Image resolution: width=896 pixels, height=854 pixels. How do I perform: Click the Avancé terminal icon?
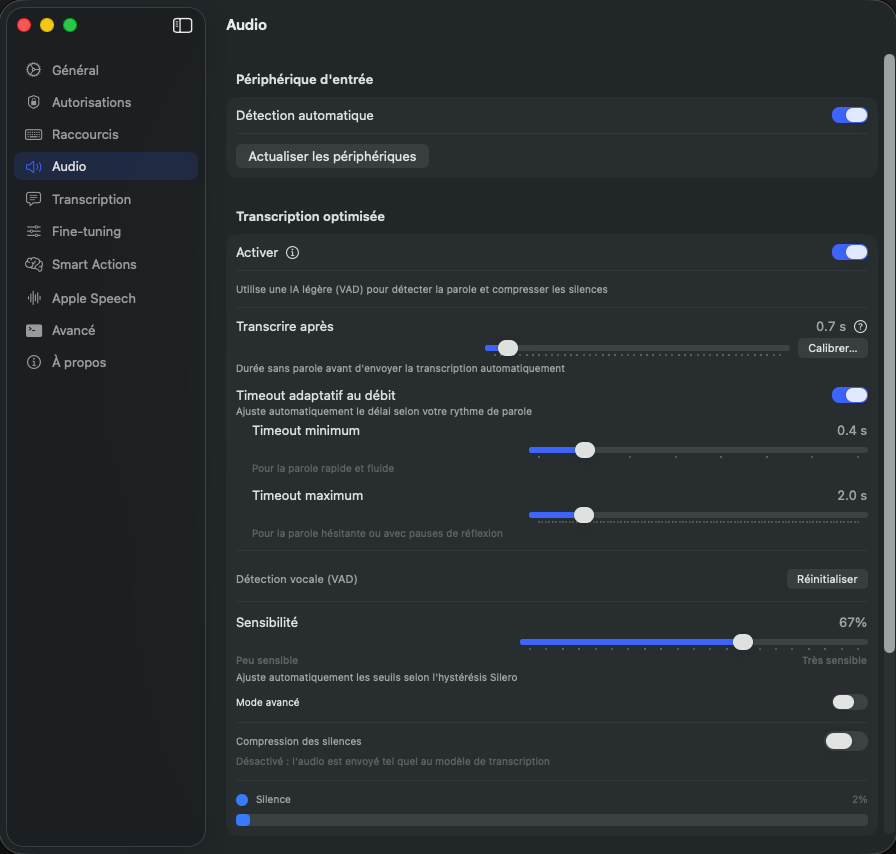click(34, 330)
